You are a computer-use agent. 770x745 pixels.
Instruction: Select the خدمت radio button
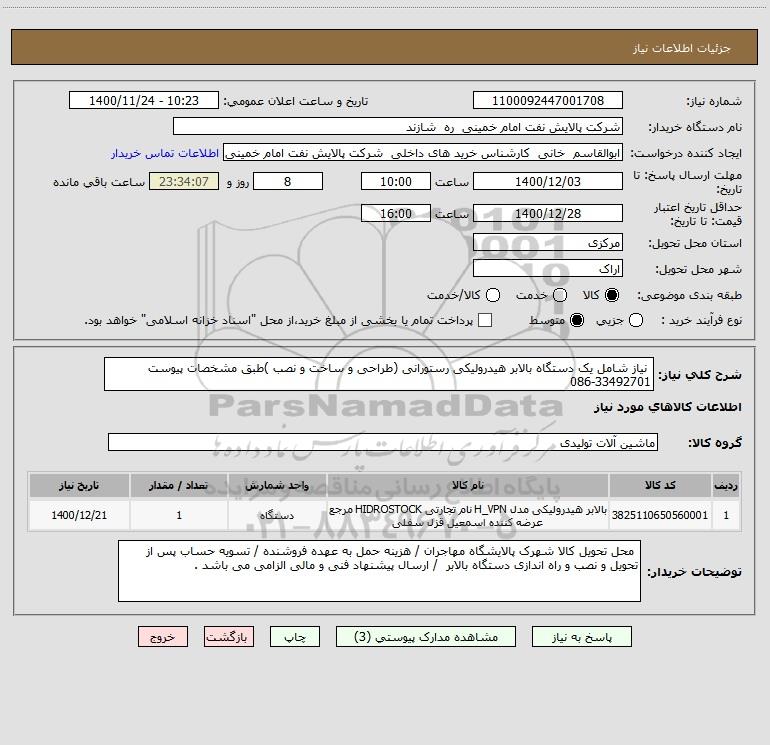(560, 295)
